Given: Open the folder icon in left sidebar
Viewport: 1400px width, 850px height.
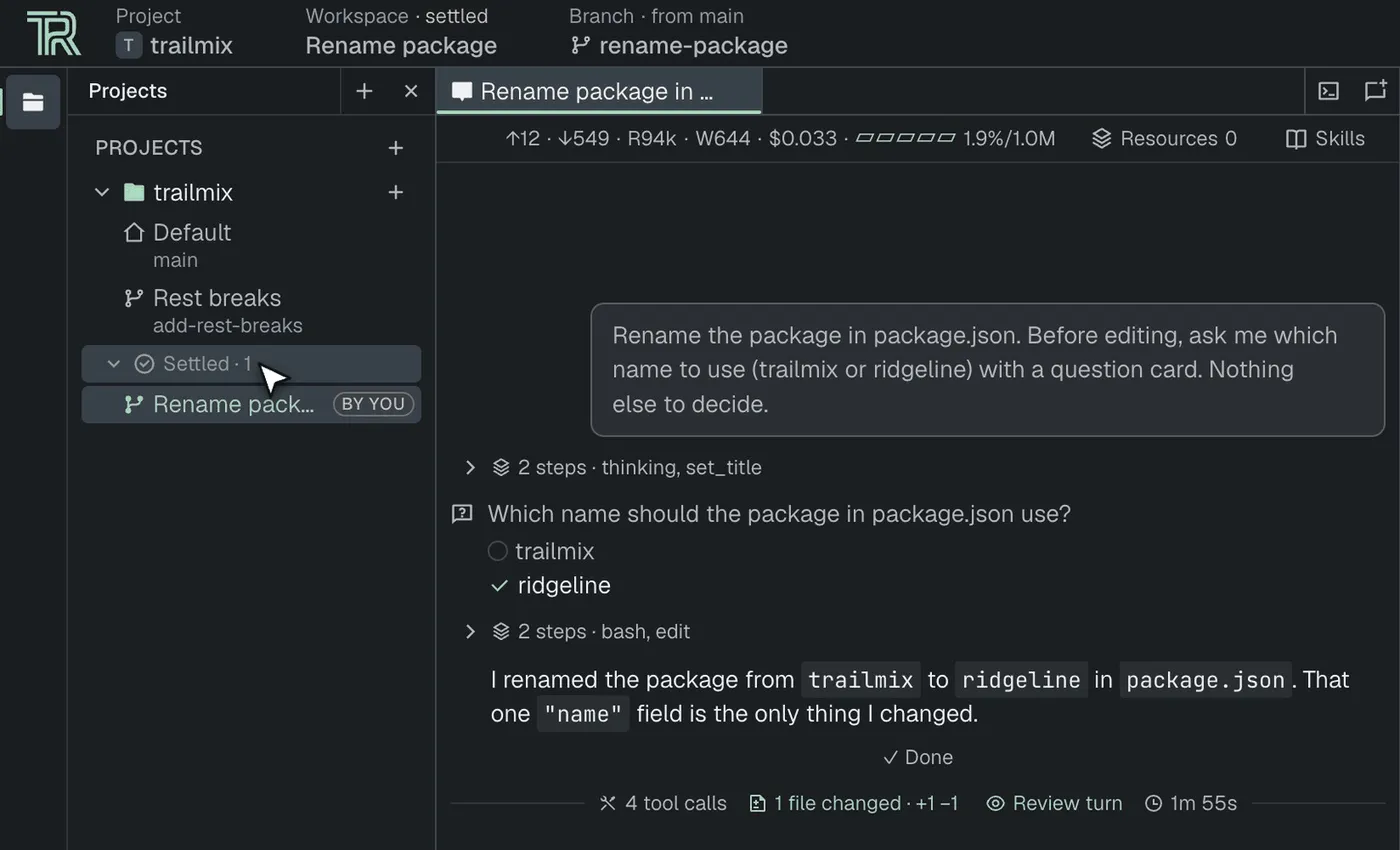Looking at the screenshot, I should 33,102.
